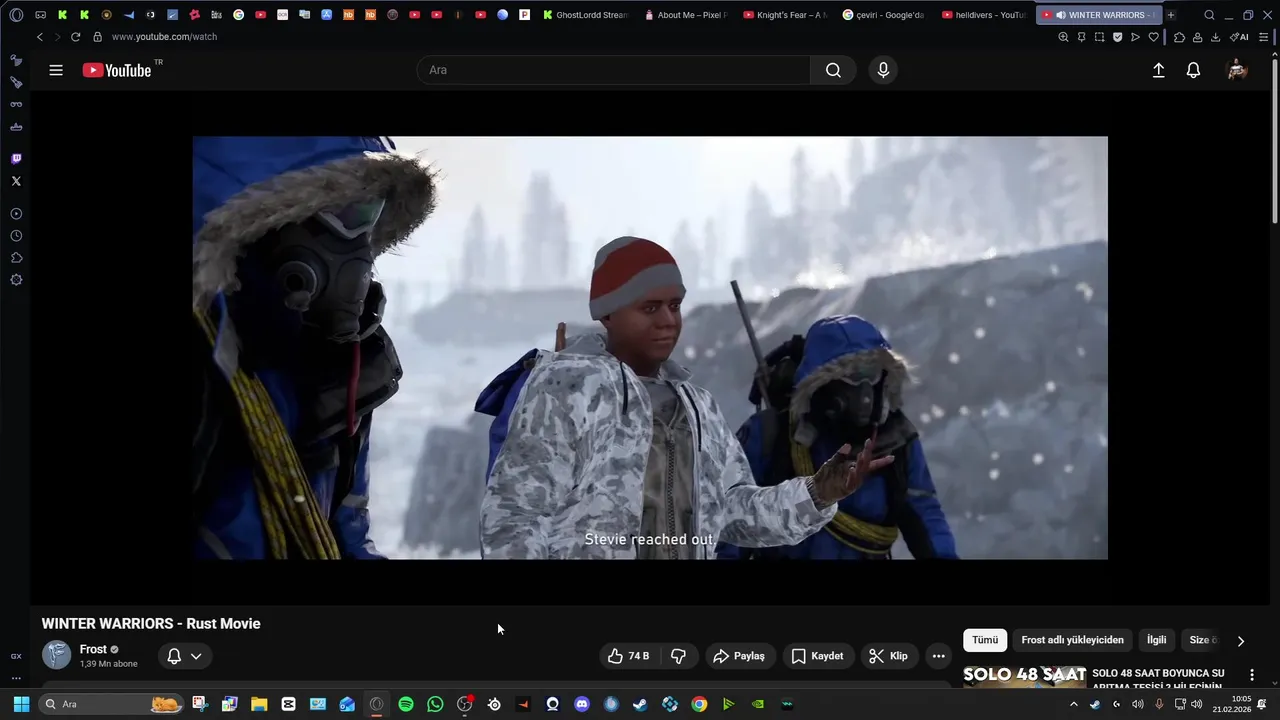This screenshot has width=1280, height=720.
Task: Select the İlgili filter chip
Action: point(1156,640)
